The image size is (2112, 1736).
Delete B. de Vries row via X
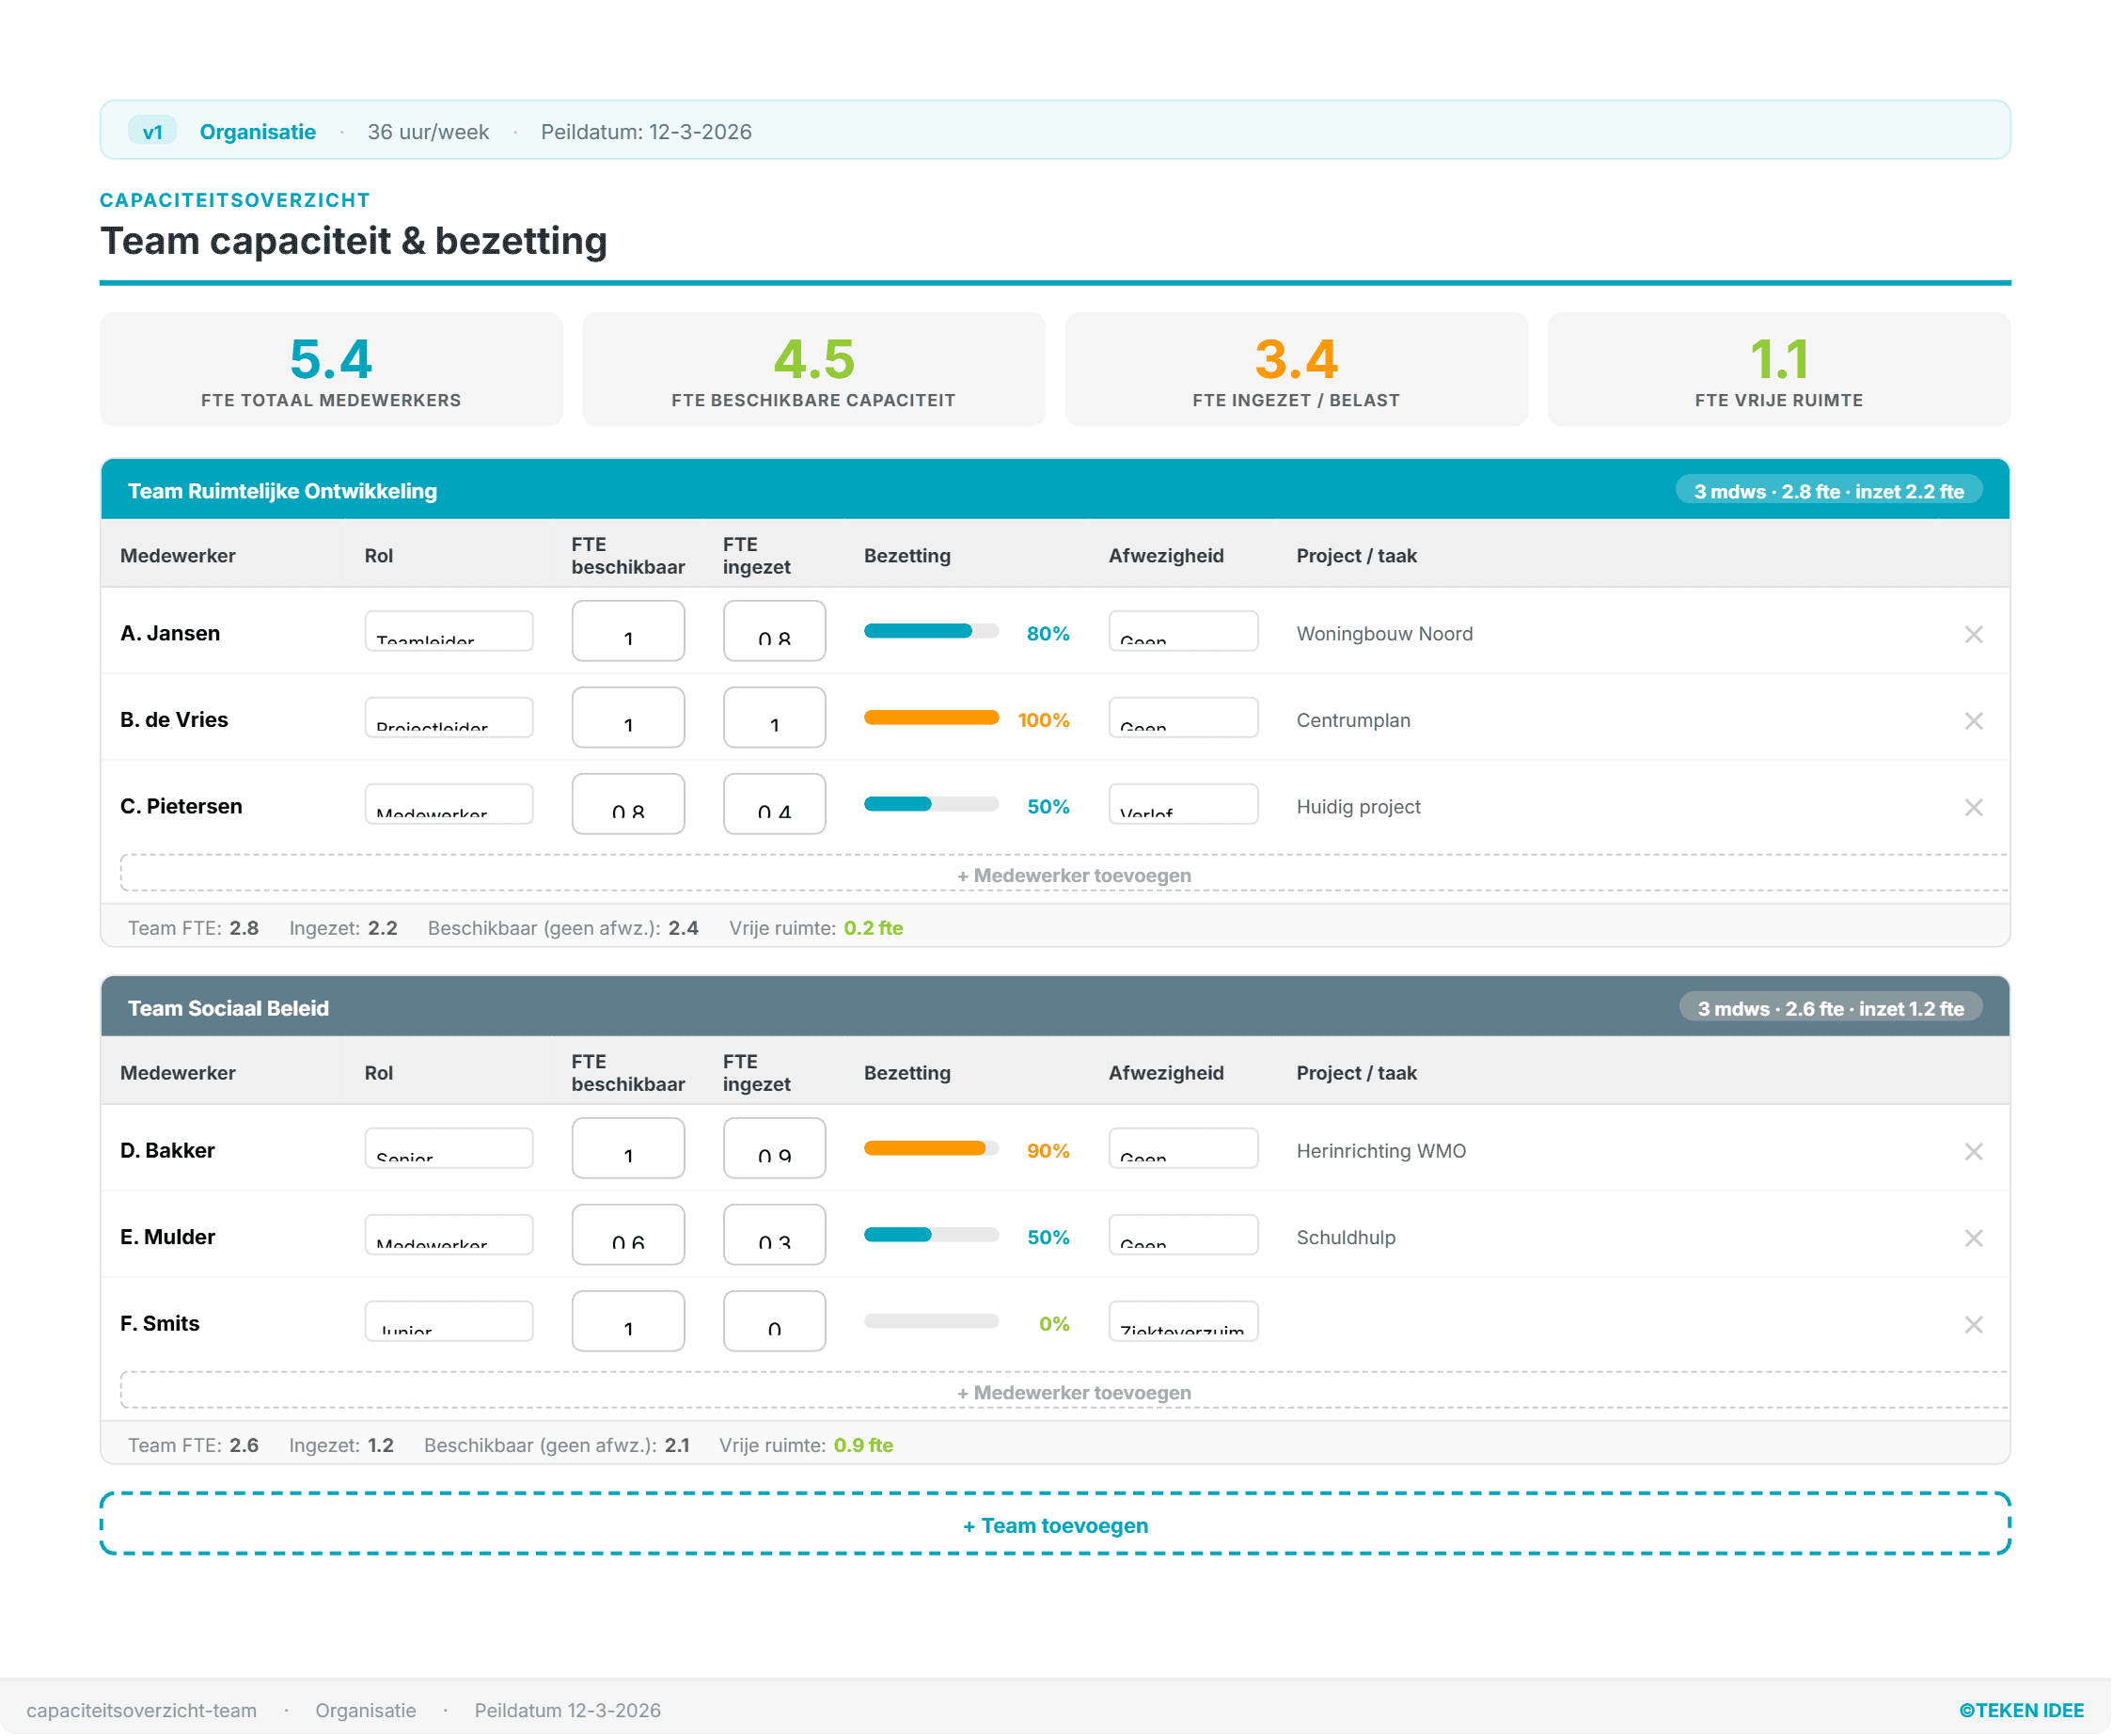[x=1973, y=721]
